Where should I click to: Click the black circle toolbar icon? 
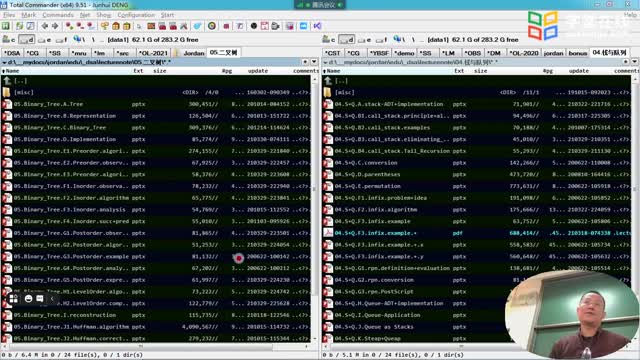pyautogui.click(x=253, y=26)
